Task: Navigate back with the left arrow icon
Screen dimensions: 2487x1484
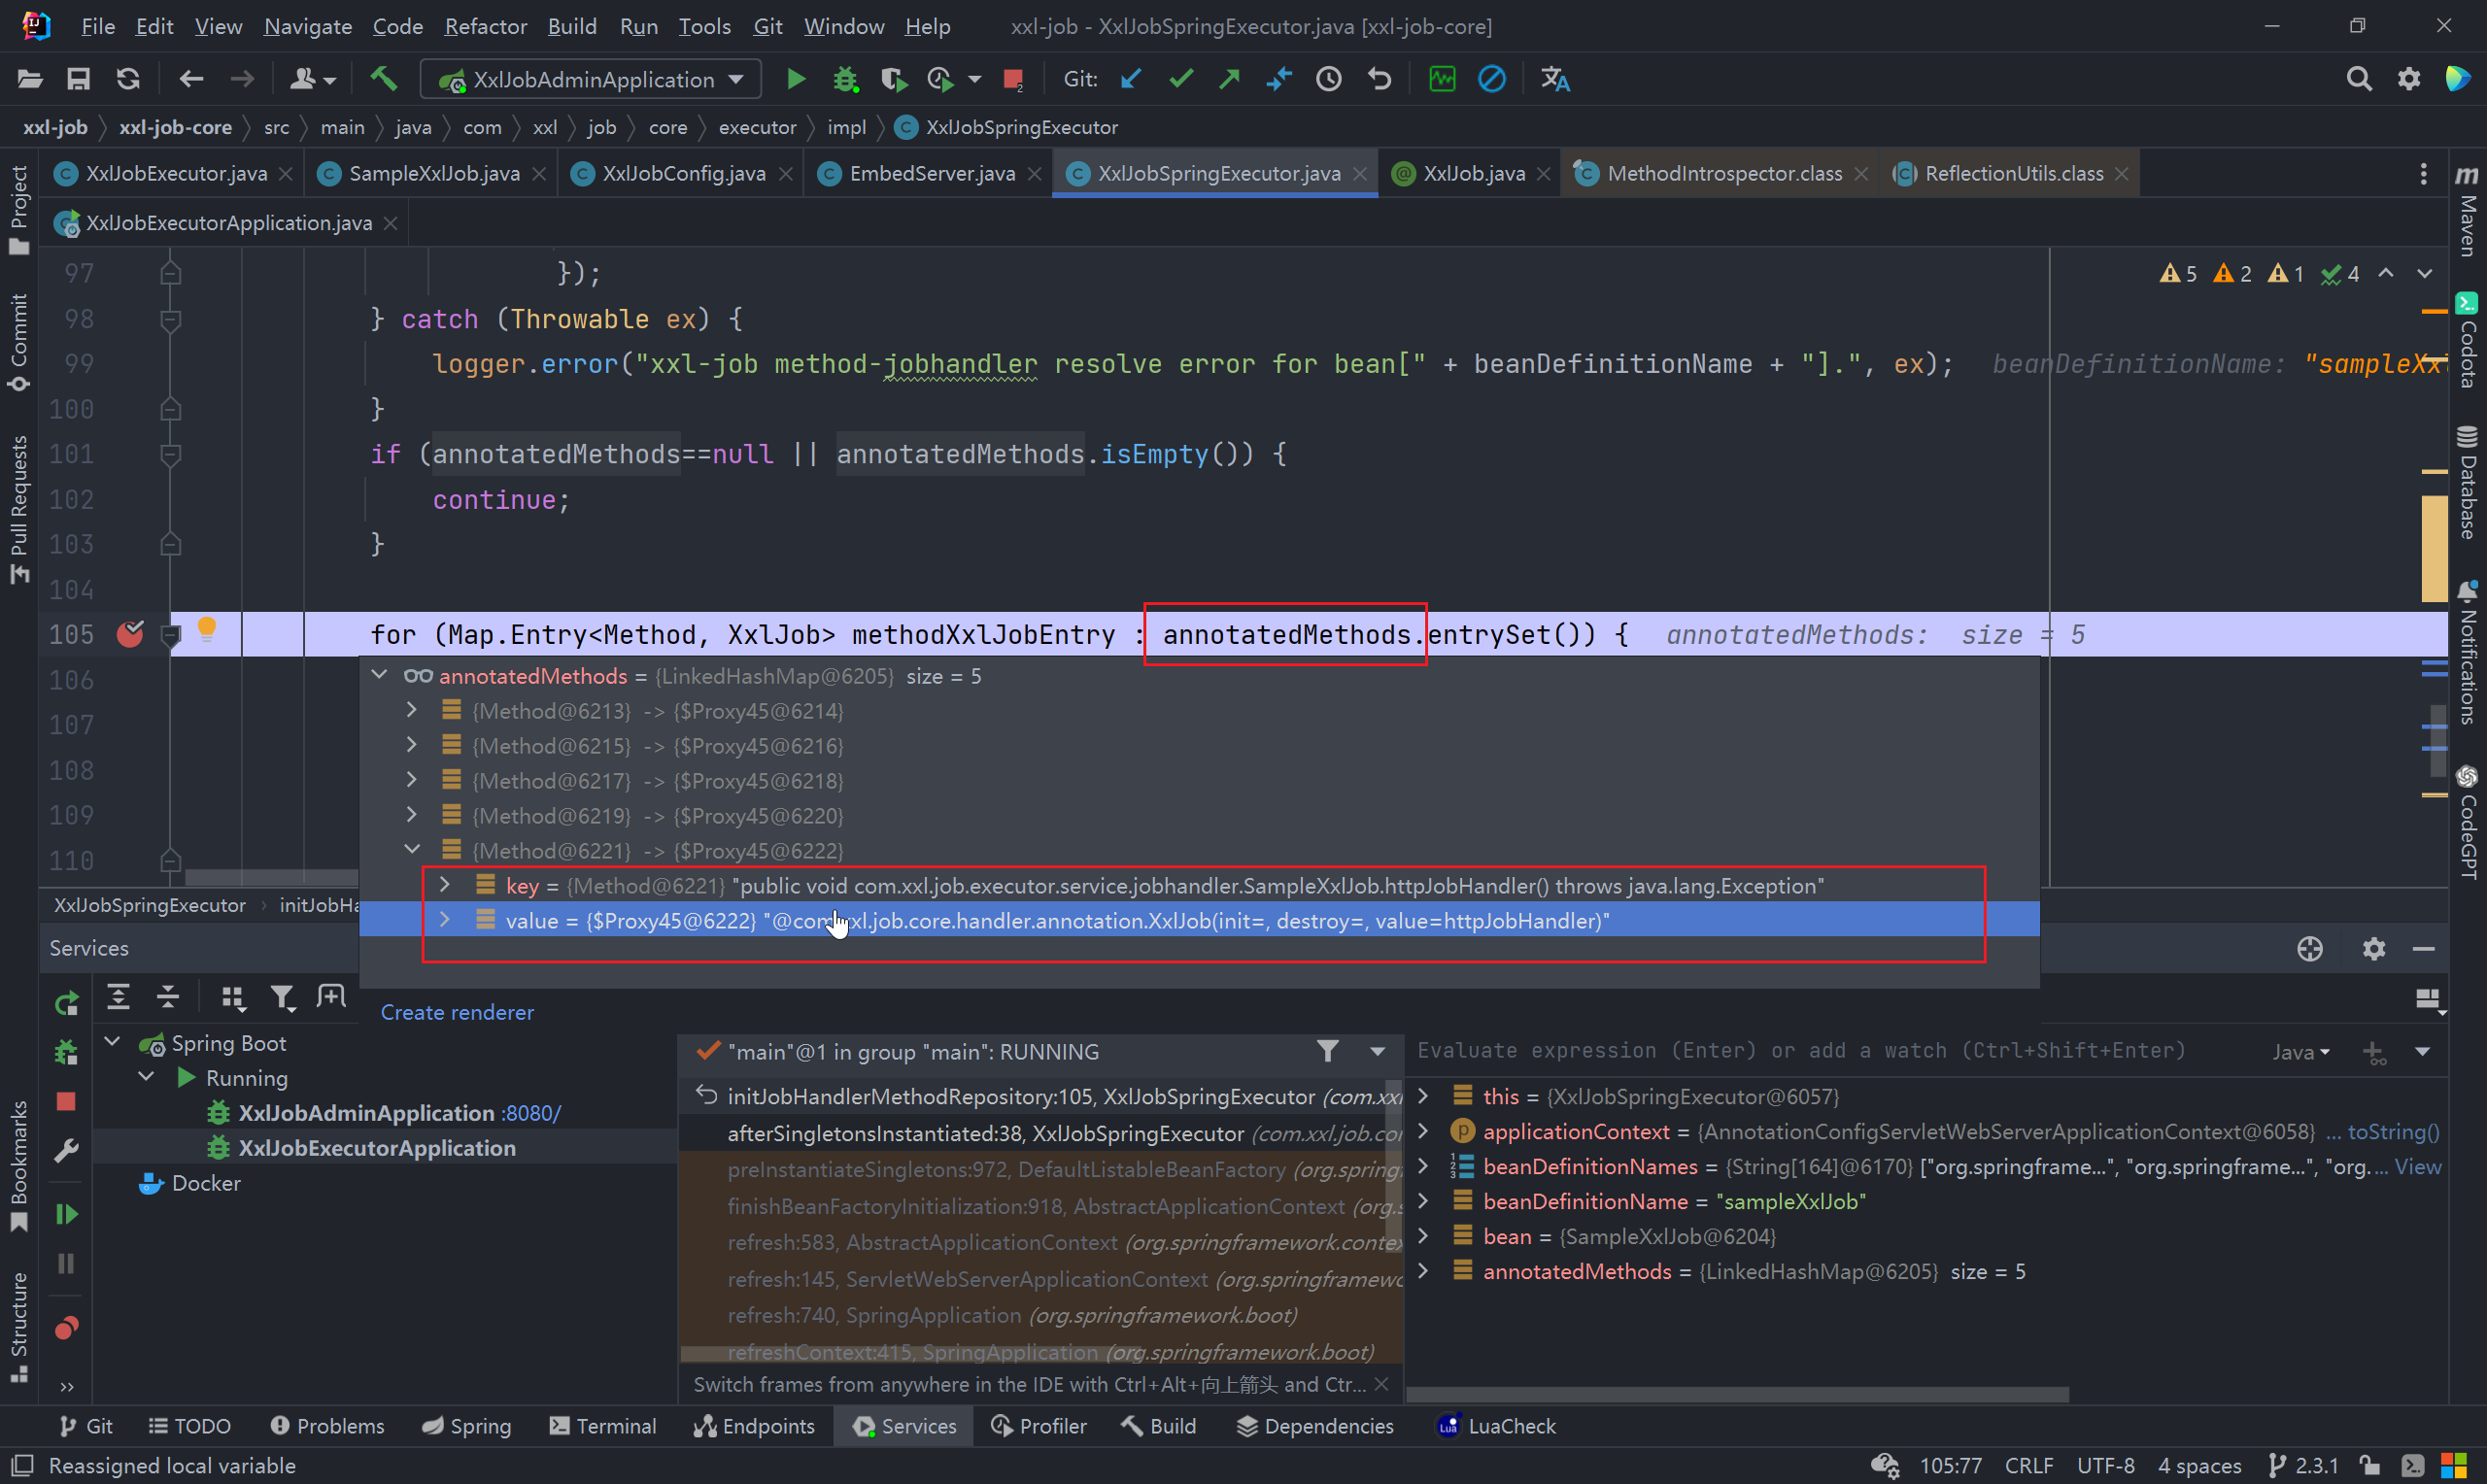Action: 191,79
